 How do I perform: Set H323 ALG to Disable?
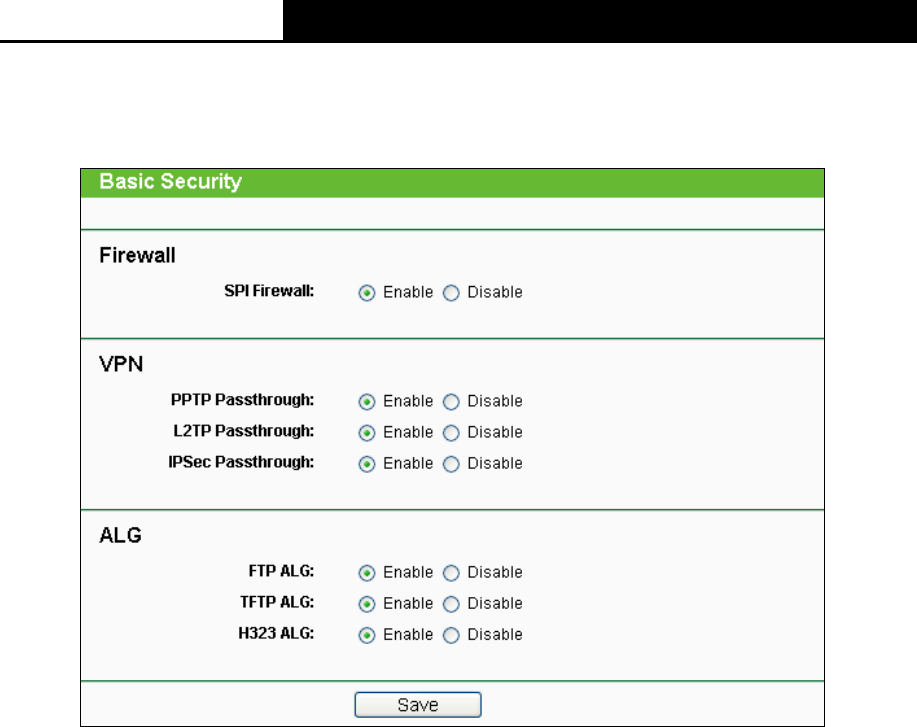coord(451,635)
